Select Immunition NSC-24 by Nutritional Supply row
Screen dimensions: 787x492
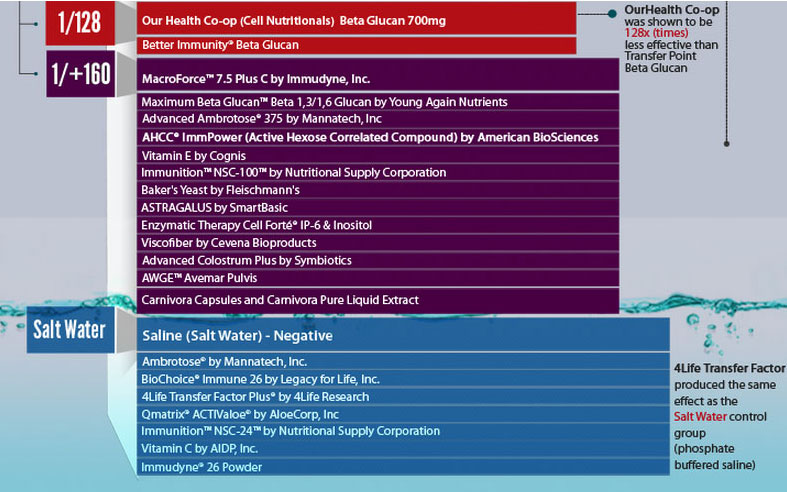tap(403, 431)
